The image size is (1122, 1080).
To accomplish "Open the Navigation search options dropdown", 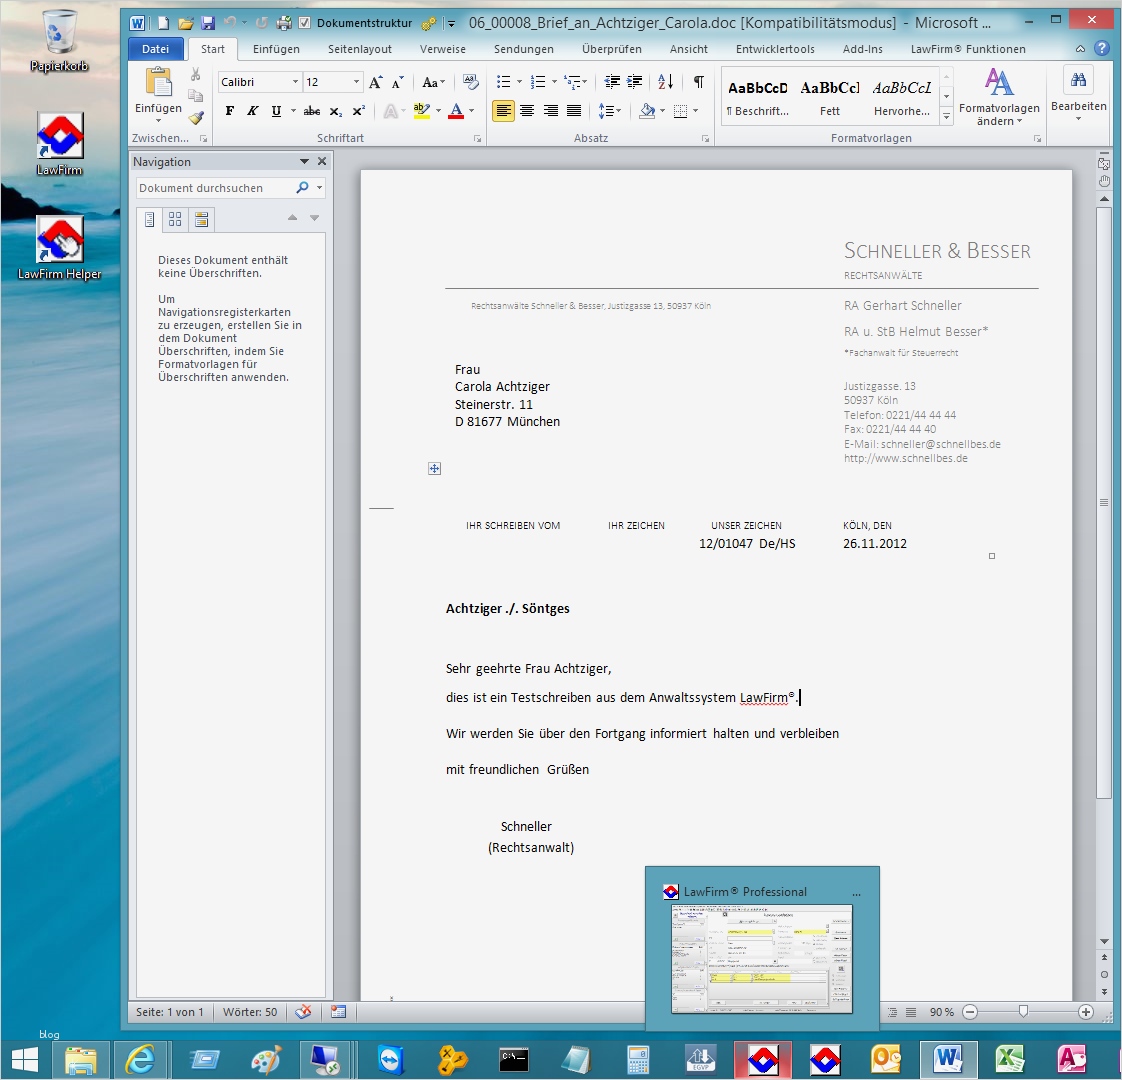I will click(x=318, y=187).
